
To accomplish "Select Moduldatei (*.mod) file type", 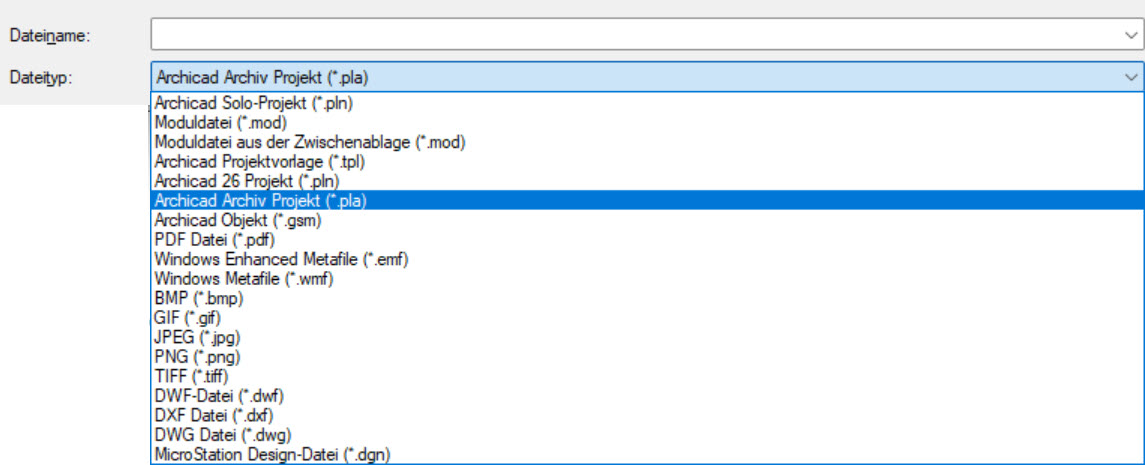I will click(646, 123).
